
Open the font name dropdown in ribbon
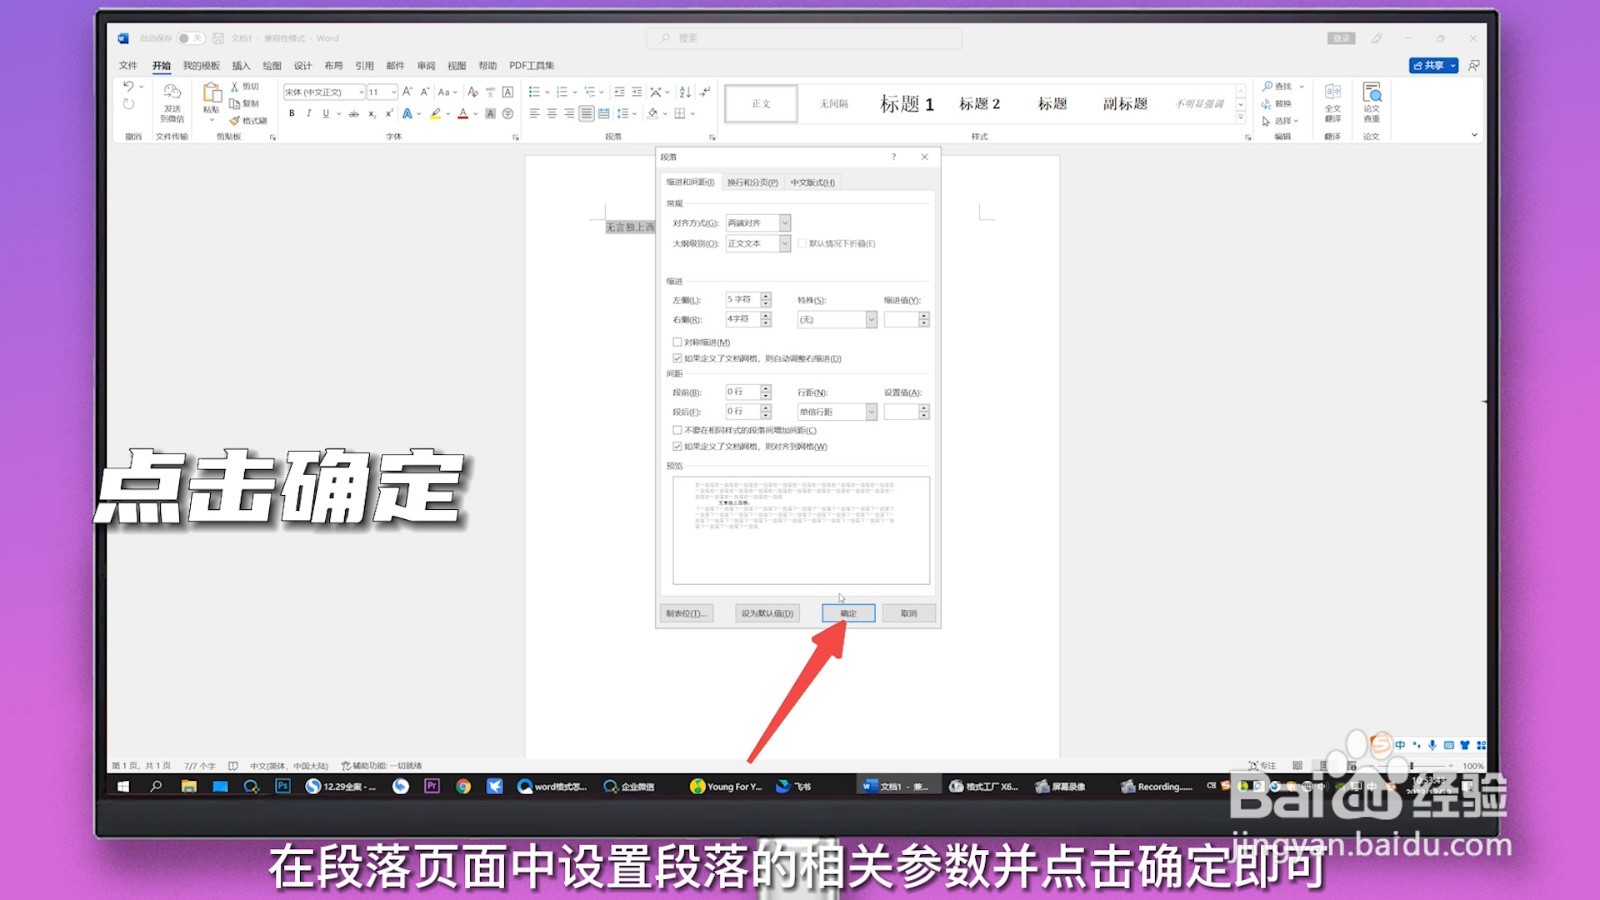point(361,92)
